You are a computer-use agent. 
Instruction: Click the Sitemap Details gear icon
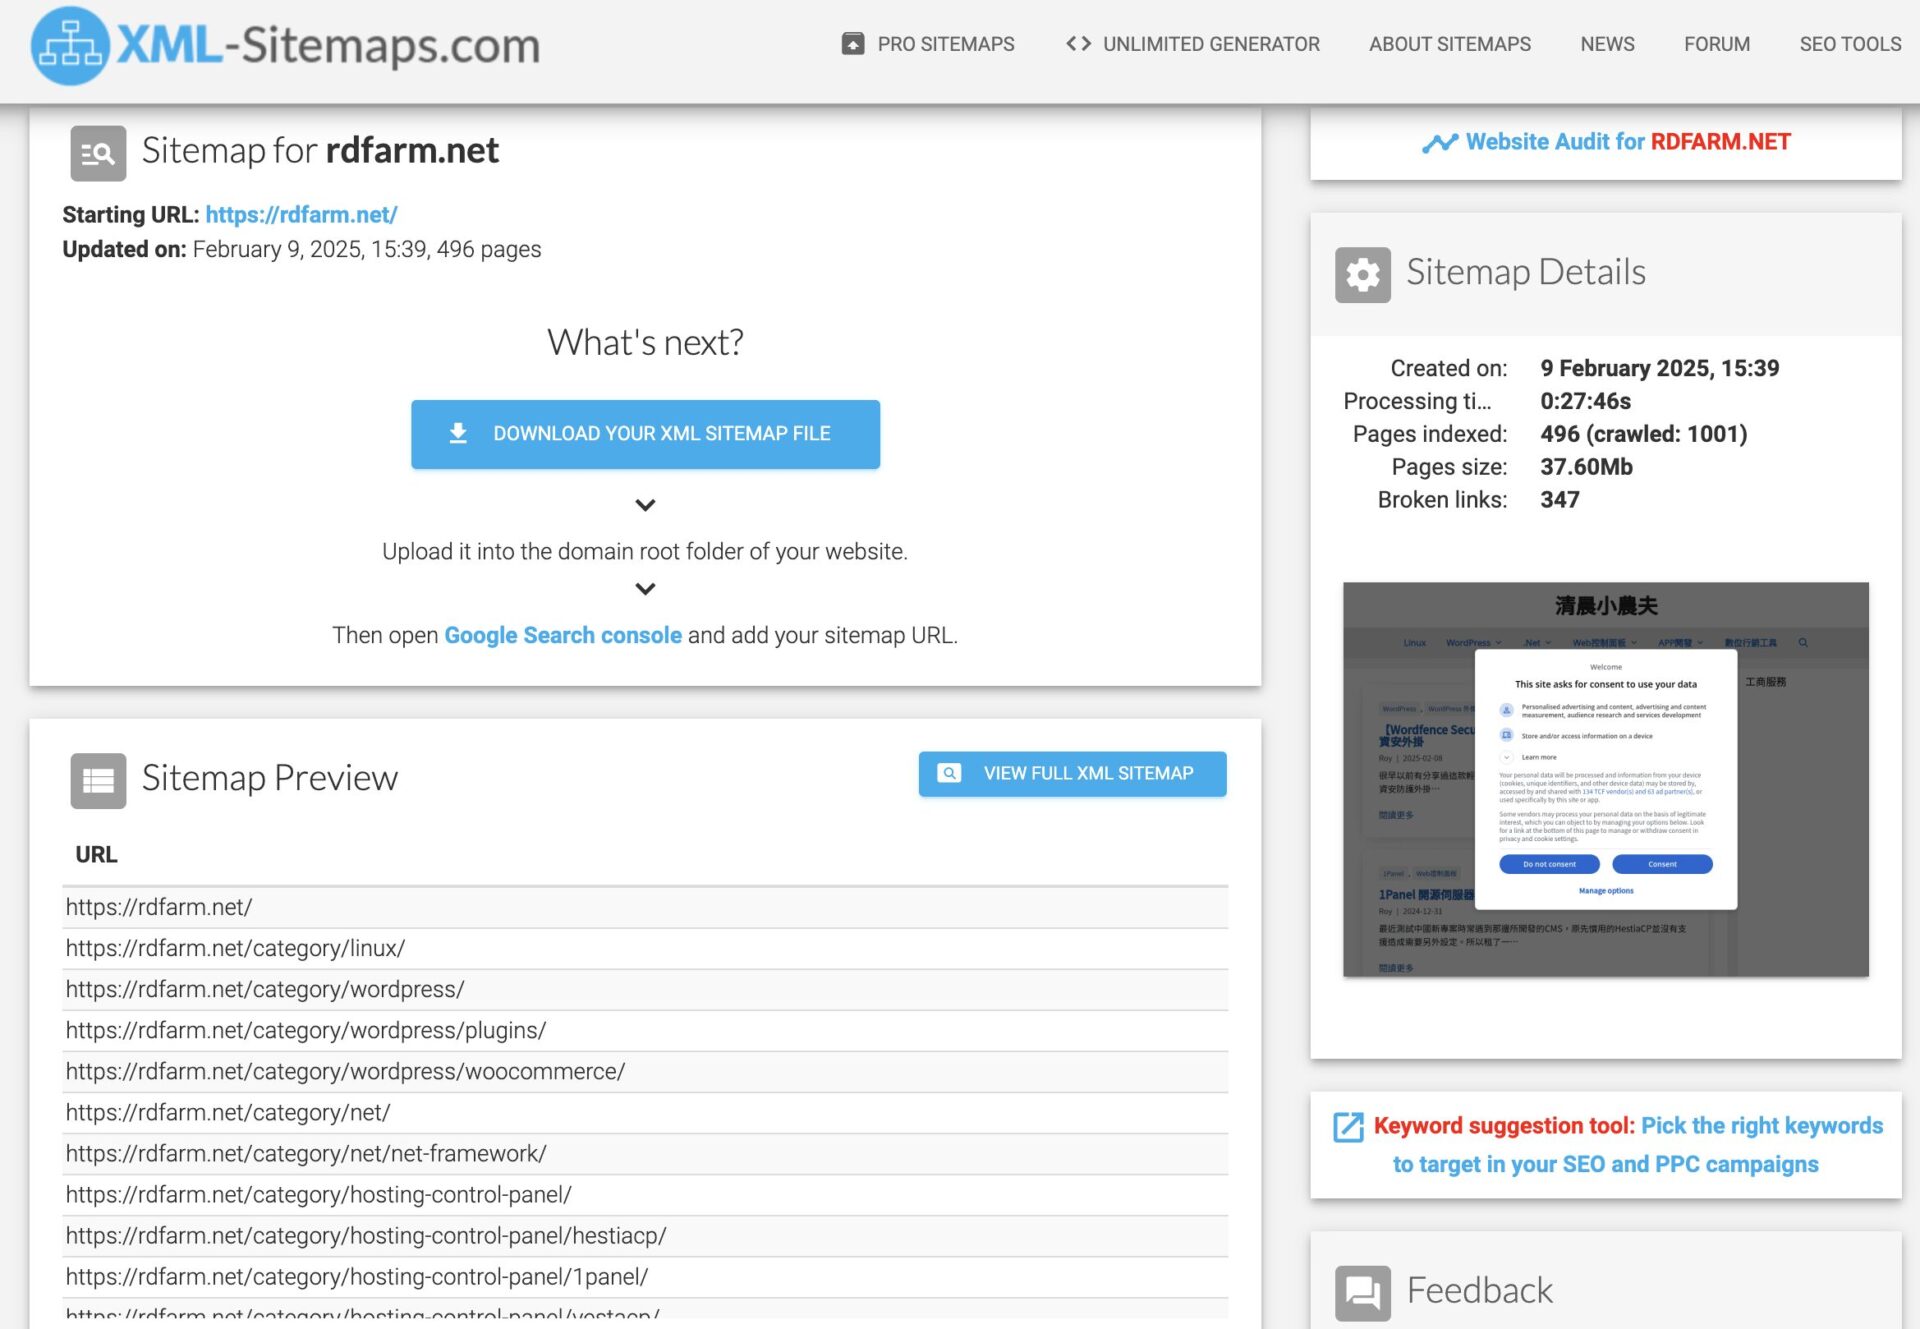point(1362,274)
